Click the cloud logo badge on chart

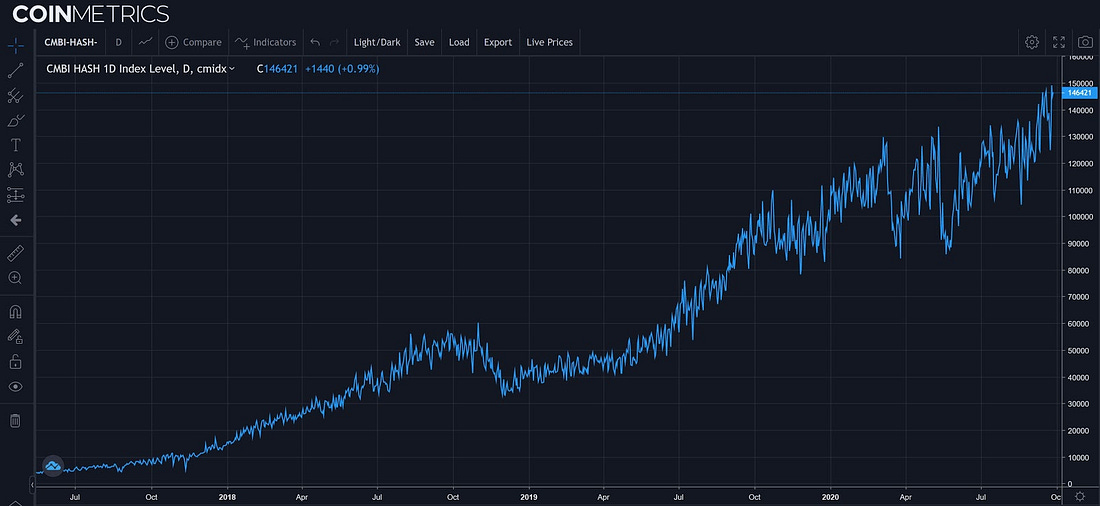(x=53, y=465)
